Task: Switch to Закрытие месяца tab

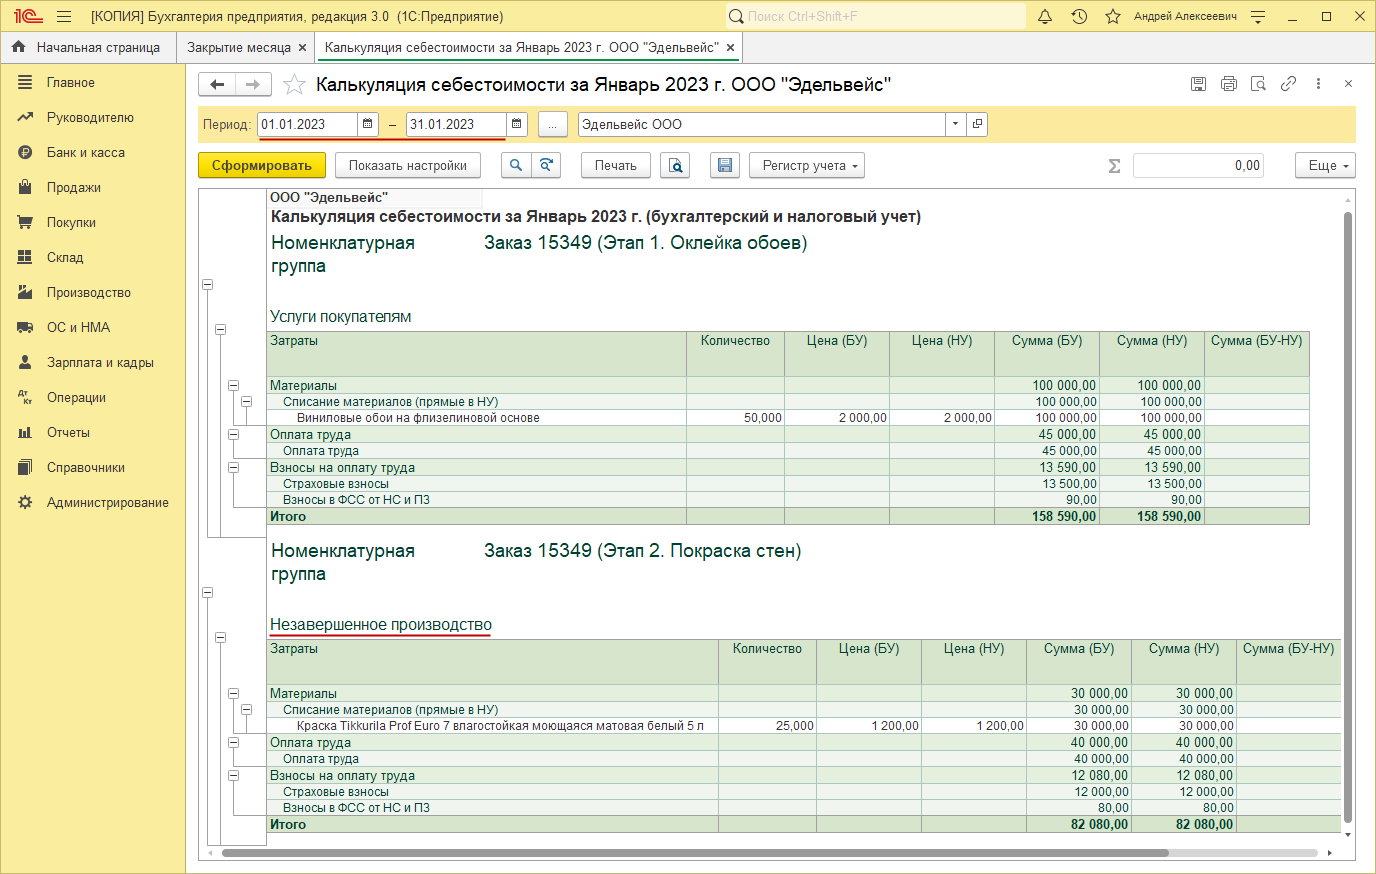Action: tap(239, 47)
